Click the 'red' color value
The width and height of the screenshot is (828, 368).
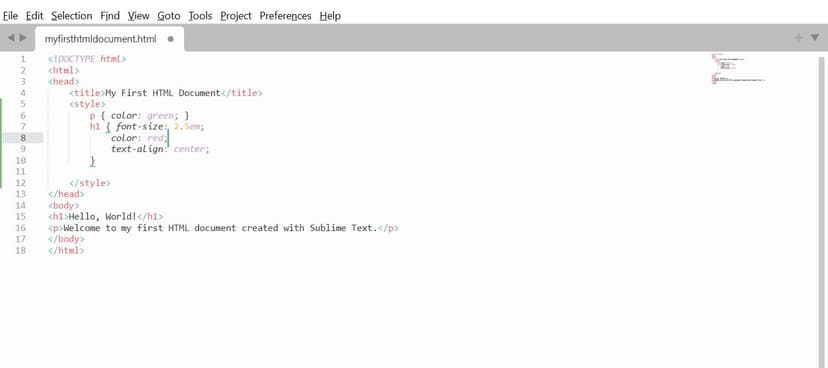[x=155, y=138]
